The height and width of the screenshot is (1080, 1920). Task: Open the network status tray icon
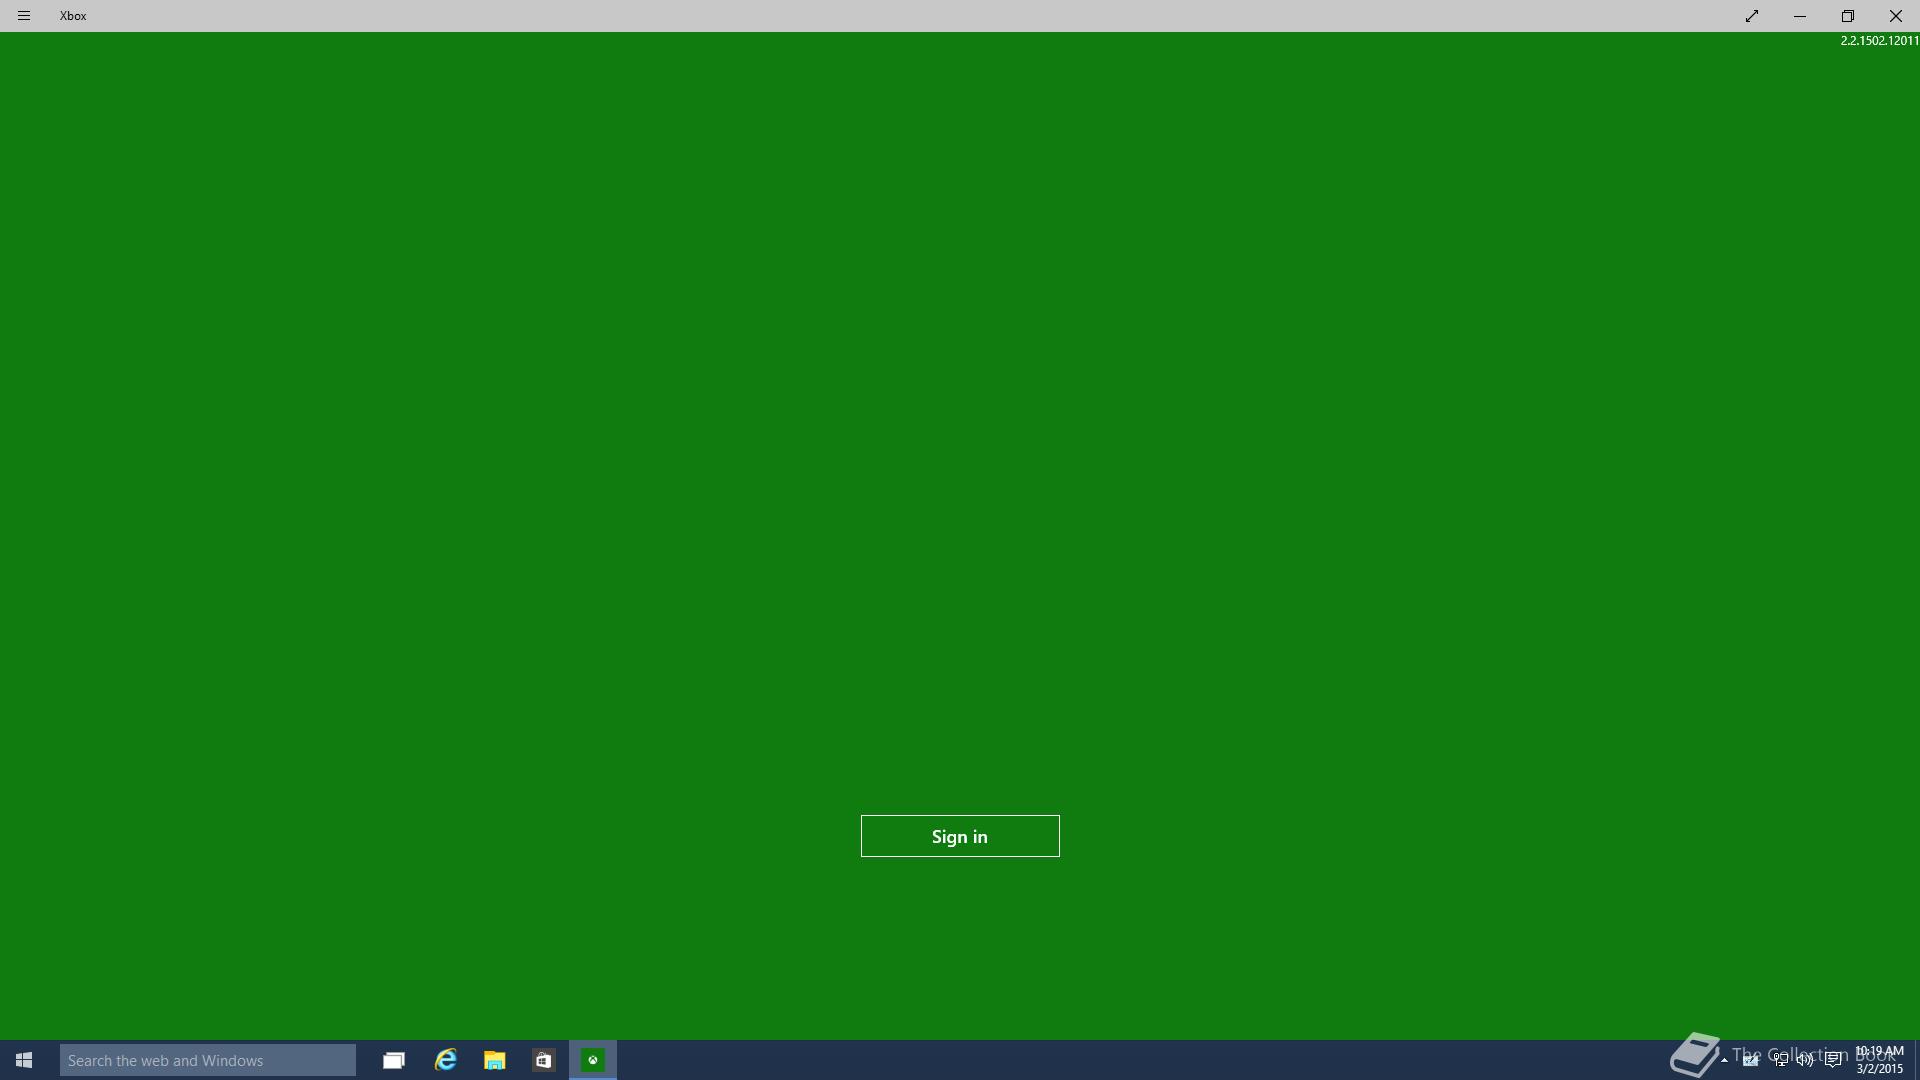(x=1780, y=1060)
